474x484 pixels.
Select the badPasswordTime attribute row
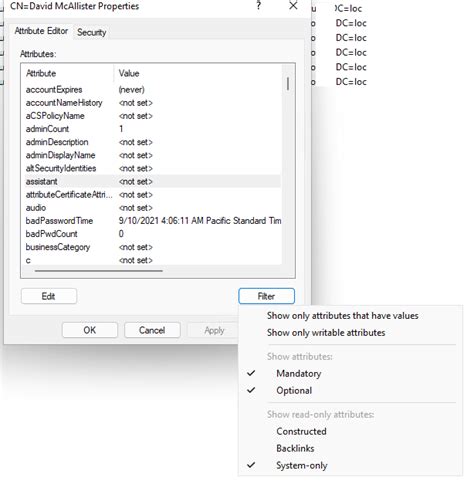153,221
